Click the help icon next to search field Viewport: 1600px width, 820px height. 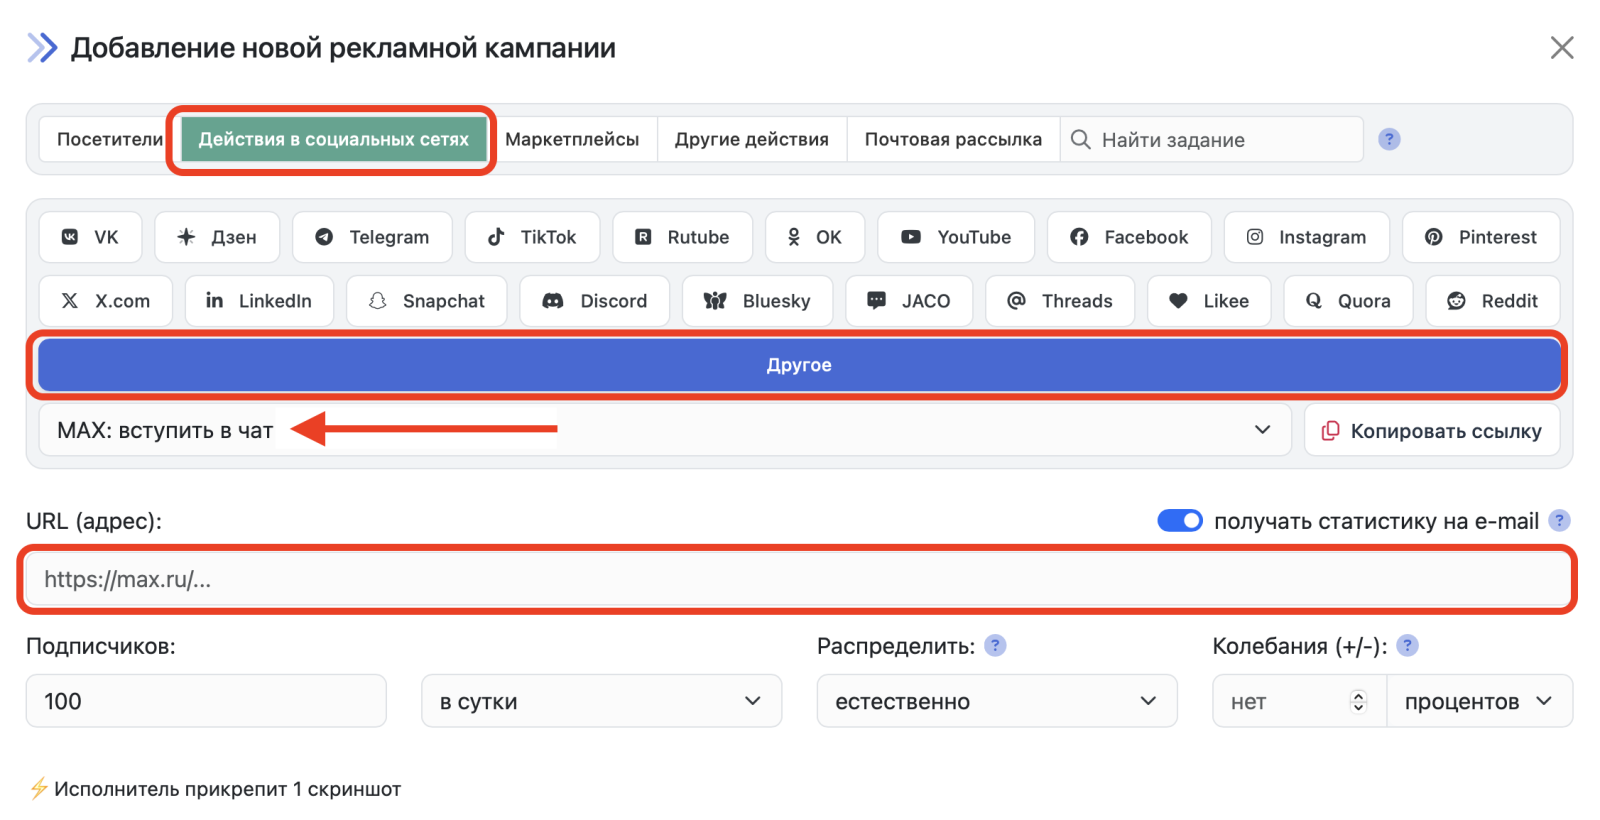point(1389,139)
